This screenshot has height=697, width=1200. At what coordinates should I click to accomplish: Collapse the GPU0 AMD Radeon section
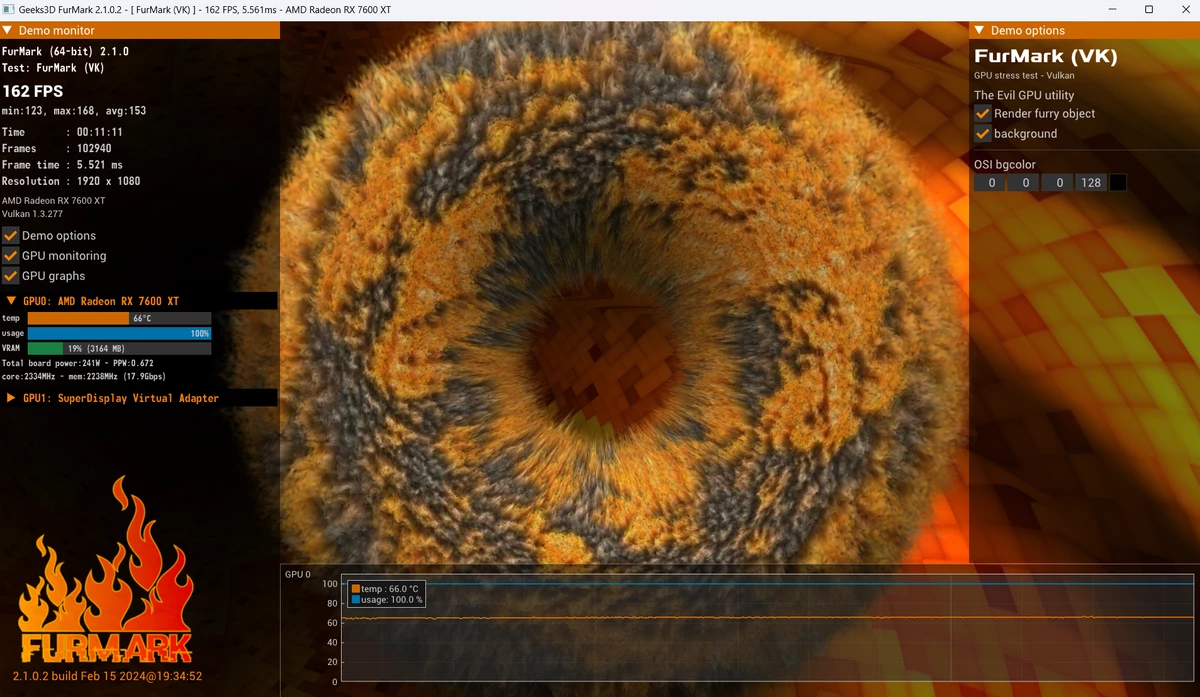[x=12, y=301]
